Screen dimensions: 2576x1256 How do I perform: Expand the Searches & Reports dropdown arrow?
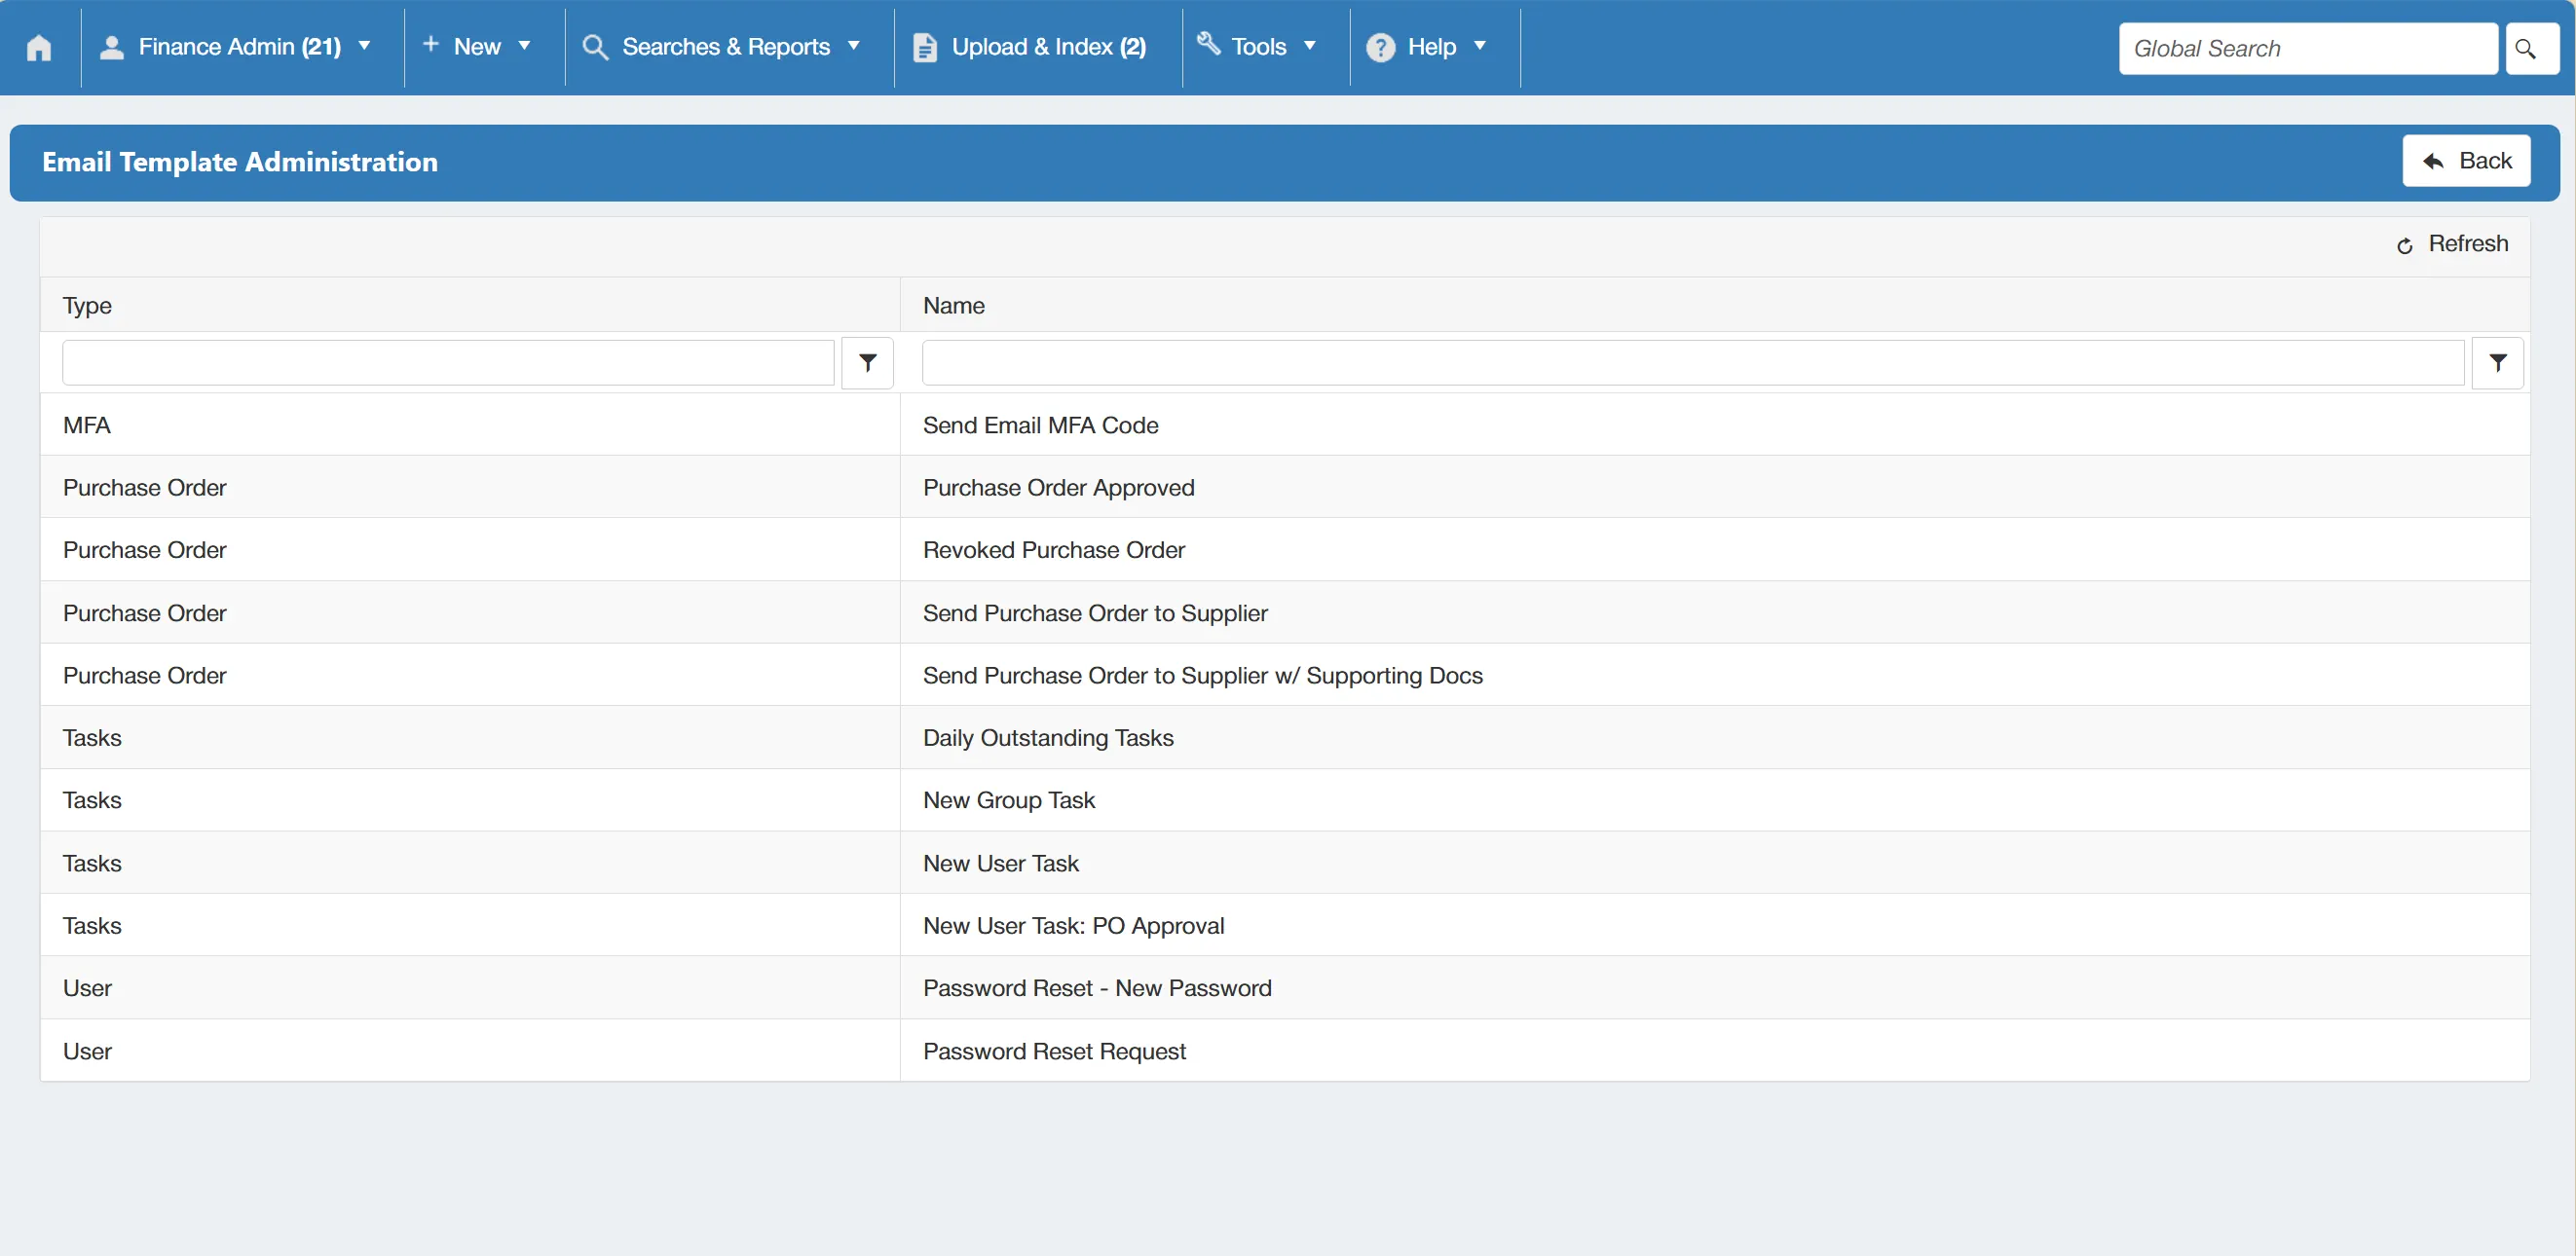click(x=854, y=46)
